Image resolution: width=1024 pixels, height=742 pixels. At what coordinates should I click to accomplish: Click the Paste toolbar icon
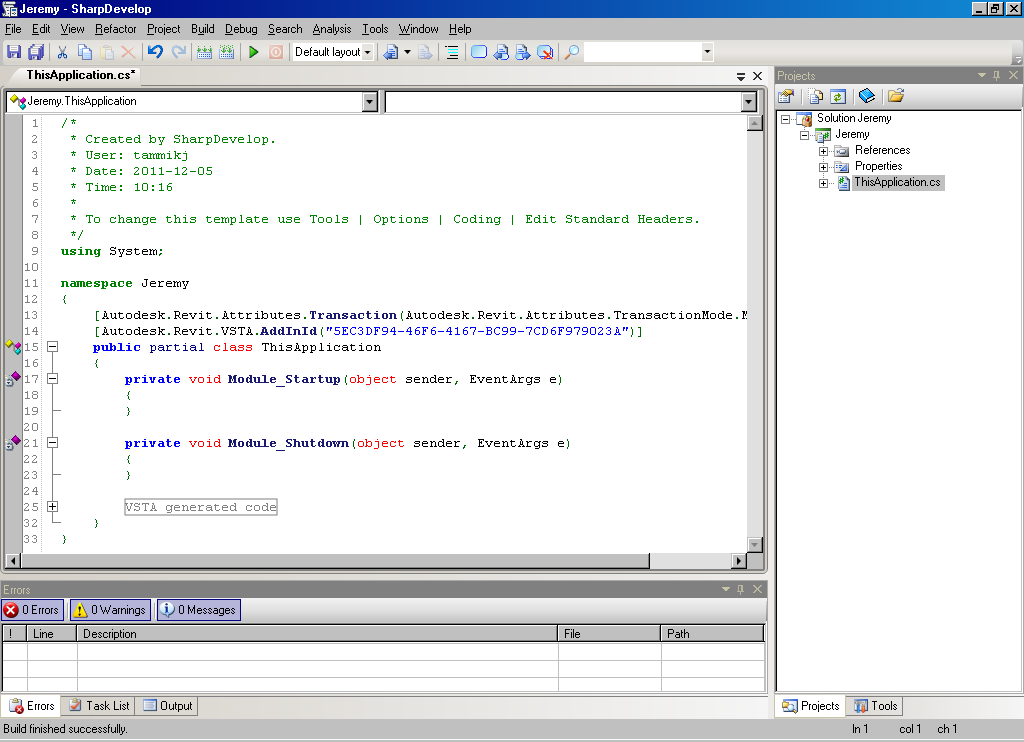[107, 52]
